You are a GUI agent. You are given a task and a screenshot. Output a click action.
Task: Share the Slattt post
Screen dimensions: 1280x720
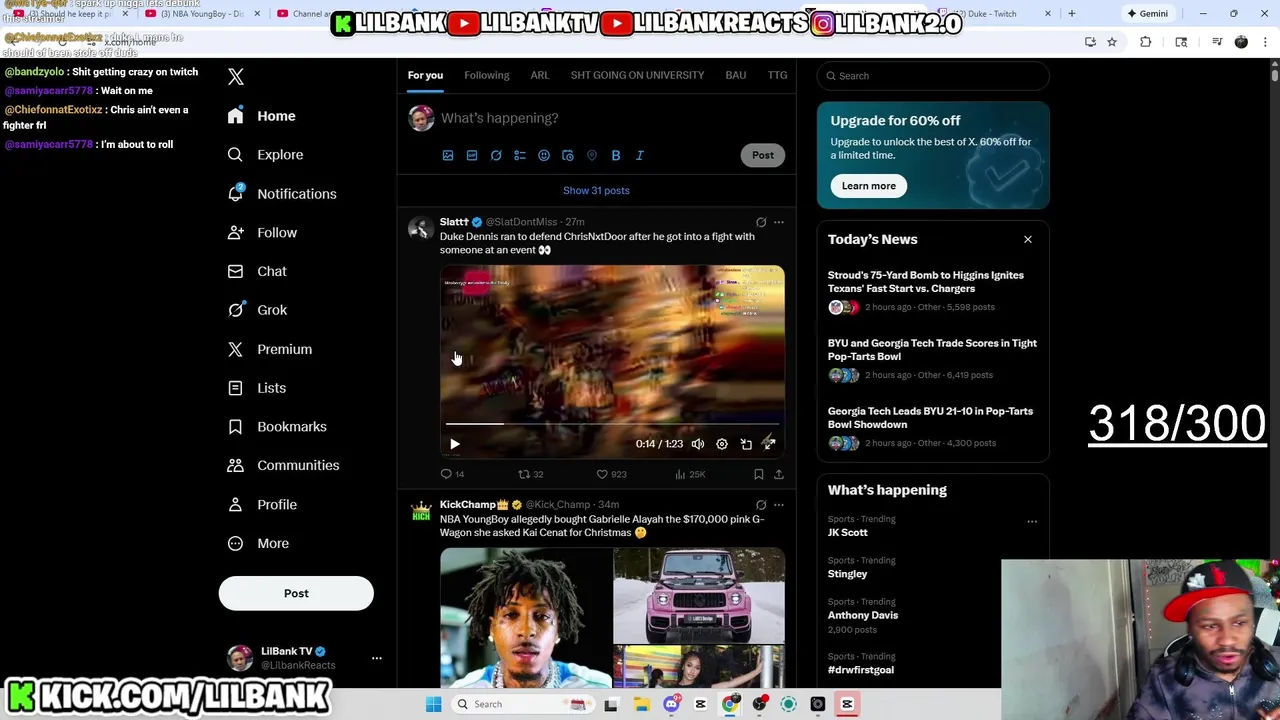coord(779,475)
